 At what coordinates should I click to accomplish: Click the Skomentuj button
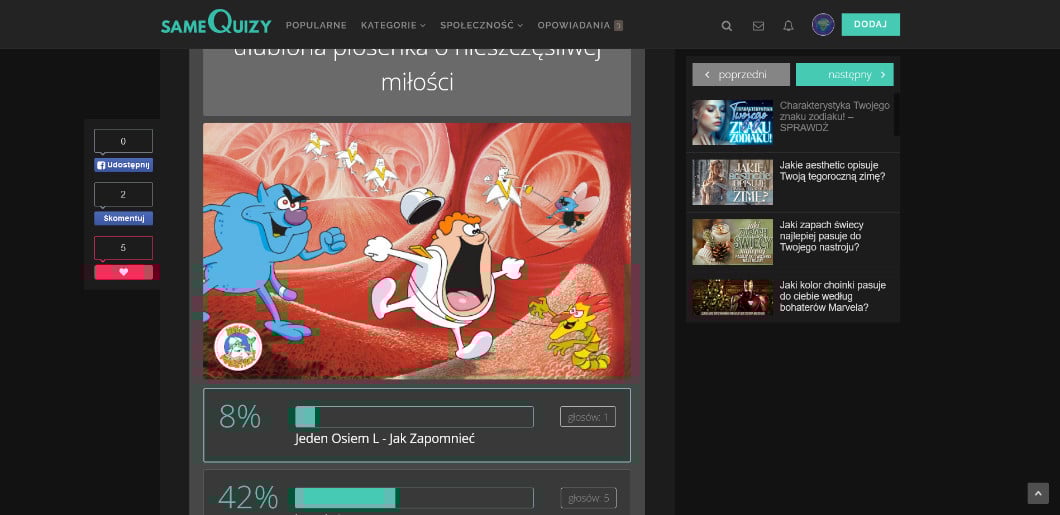pos(123,218)
